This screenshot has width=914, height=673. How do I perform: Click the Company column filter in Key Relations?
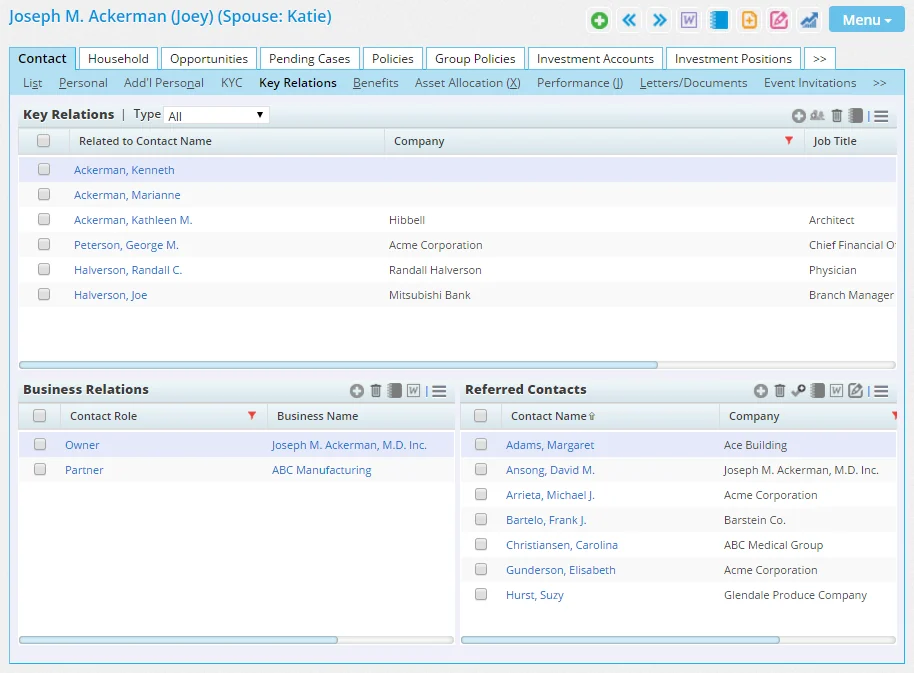pyautogui.click(x=789, y=141)
